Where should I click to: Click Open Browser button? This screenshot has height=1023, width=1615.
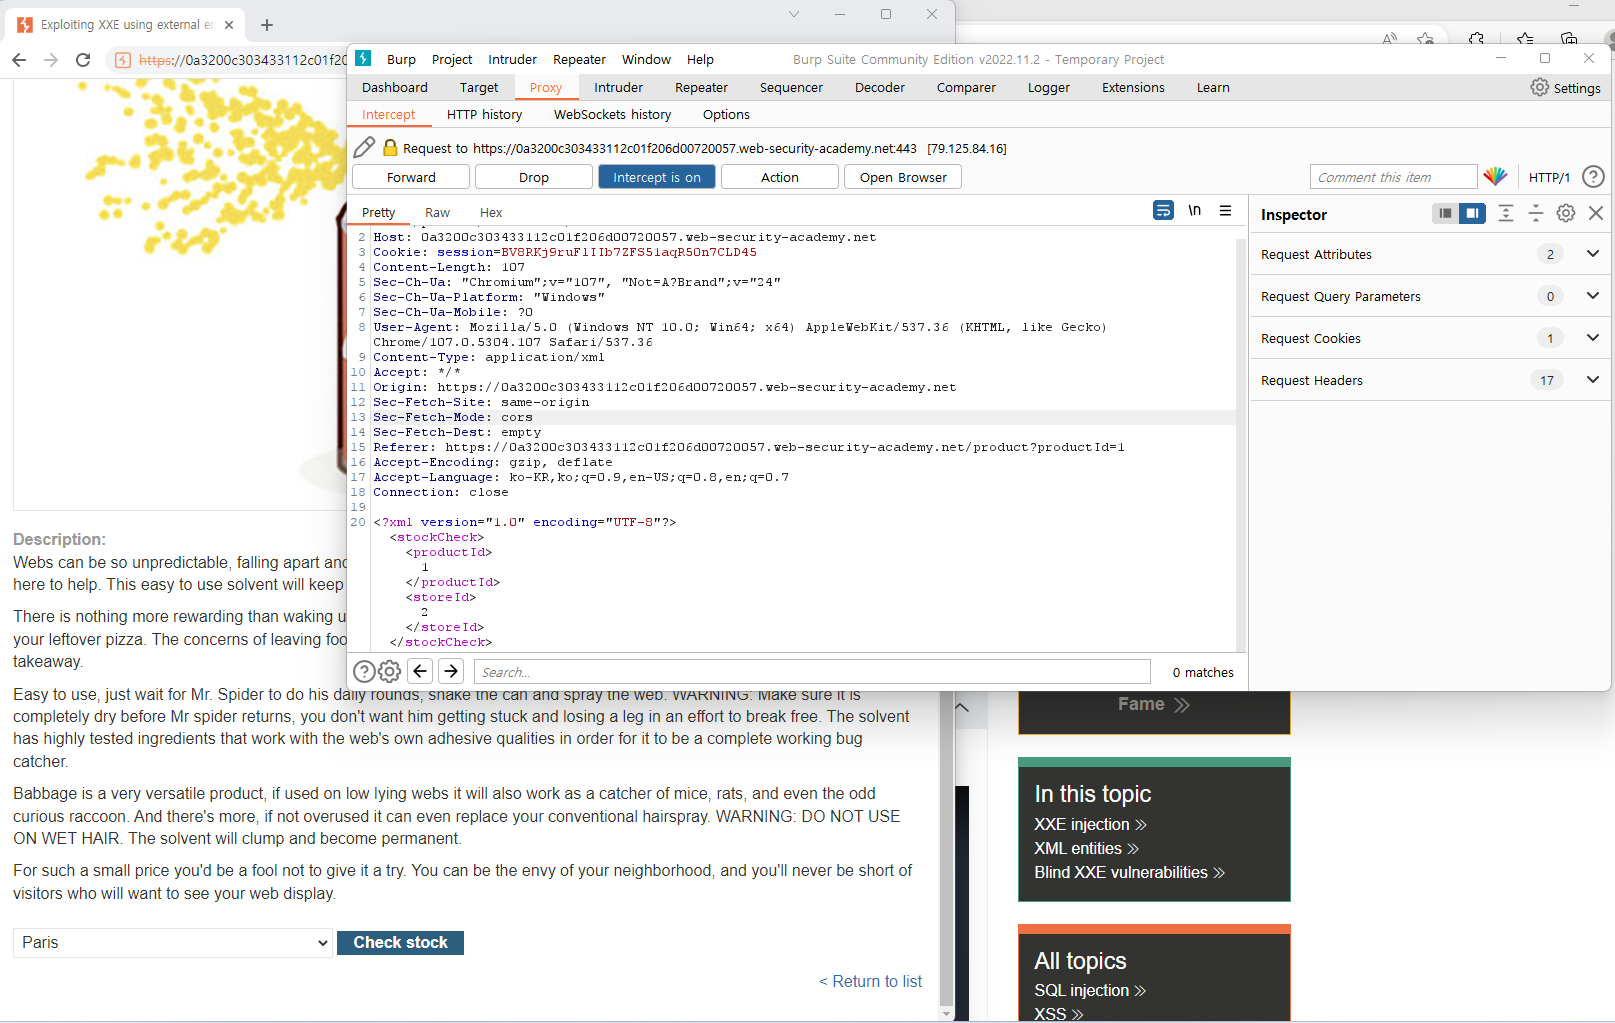click(903, 177)
